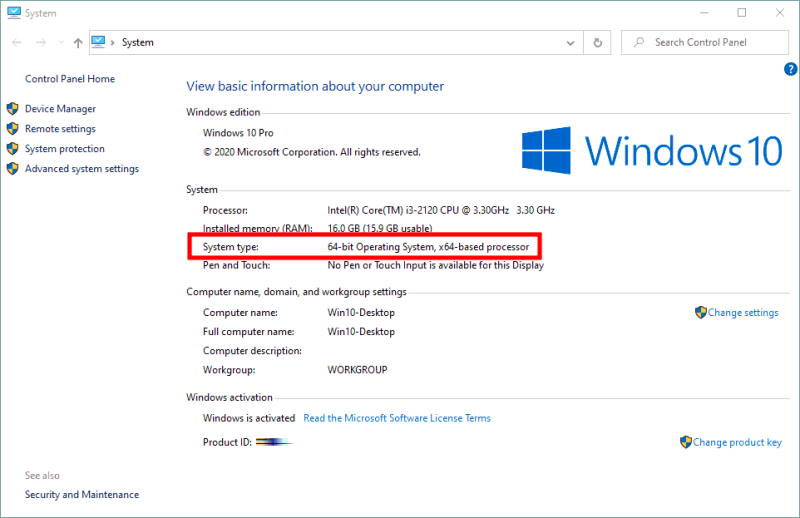The height and width of the screenshot is (518, 800).
Task: Click the search magnifier icon
Action: [639, 42]
